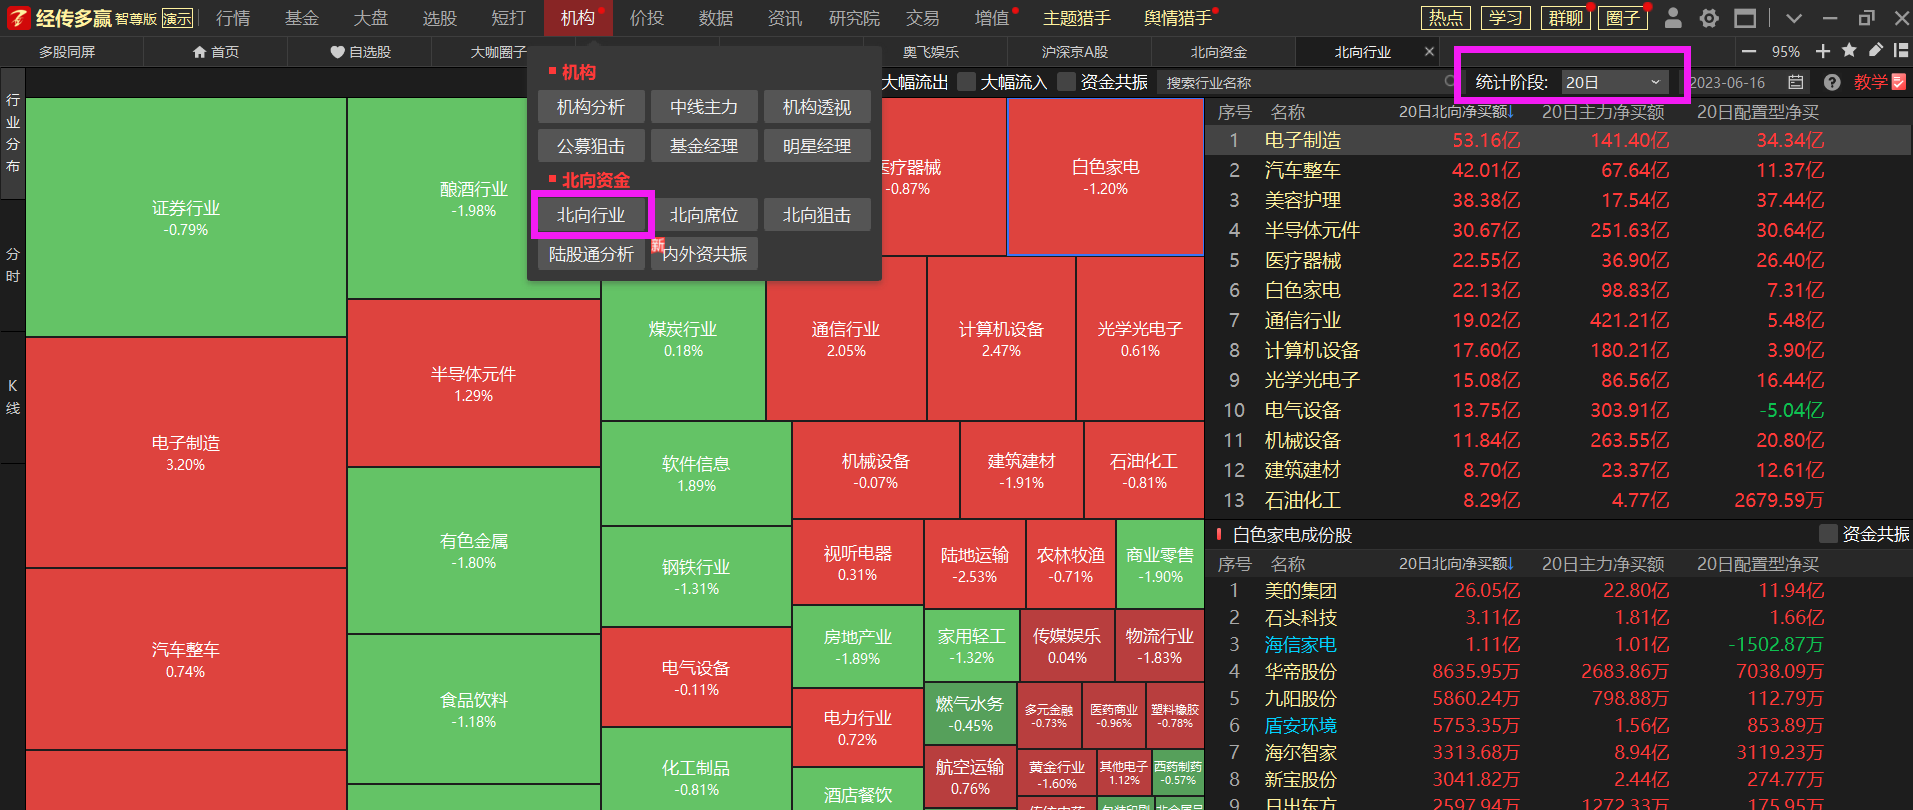The width and height of the screenshot is (1913, 810).
Task: Click the 半导体元件 heatmap block
Action: tap(474, 383)
